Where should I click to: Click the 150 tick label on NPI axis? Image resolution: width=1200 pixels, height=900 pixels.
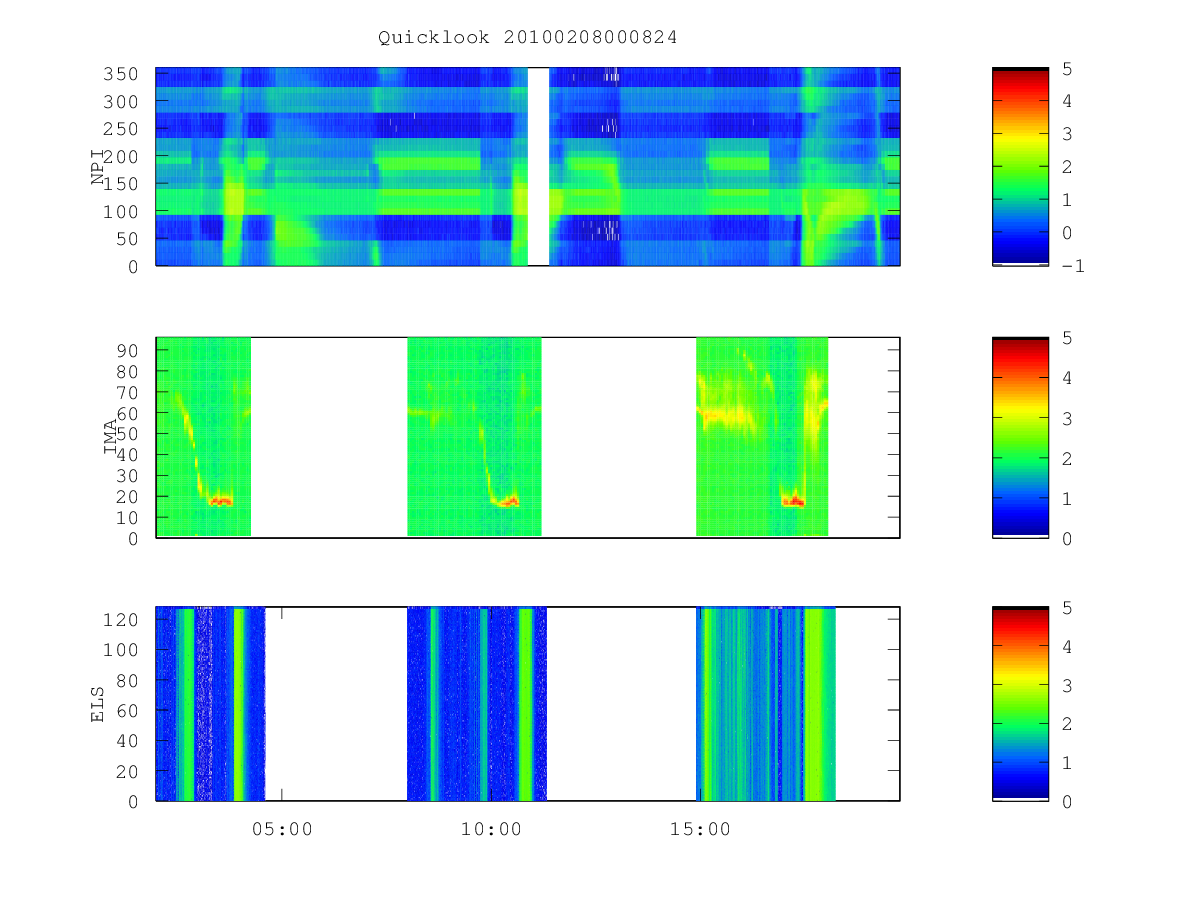click(123, 184)
